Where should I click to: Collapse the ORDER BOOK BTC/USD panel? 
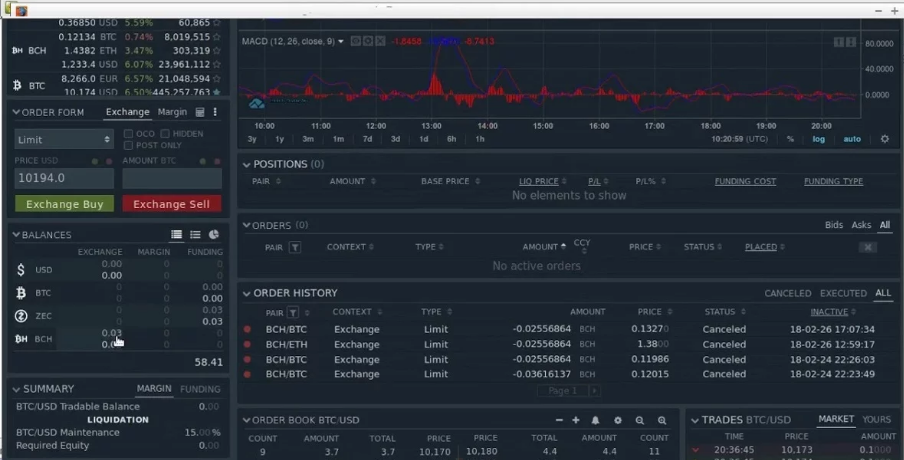tap(247, 420)
